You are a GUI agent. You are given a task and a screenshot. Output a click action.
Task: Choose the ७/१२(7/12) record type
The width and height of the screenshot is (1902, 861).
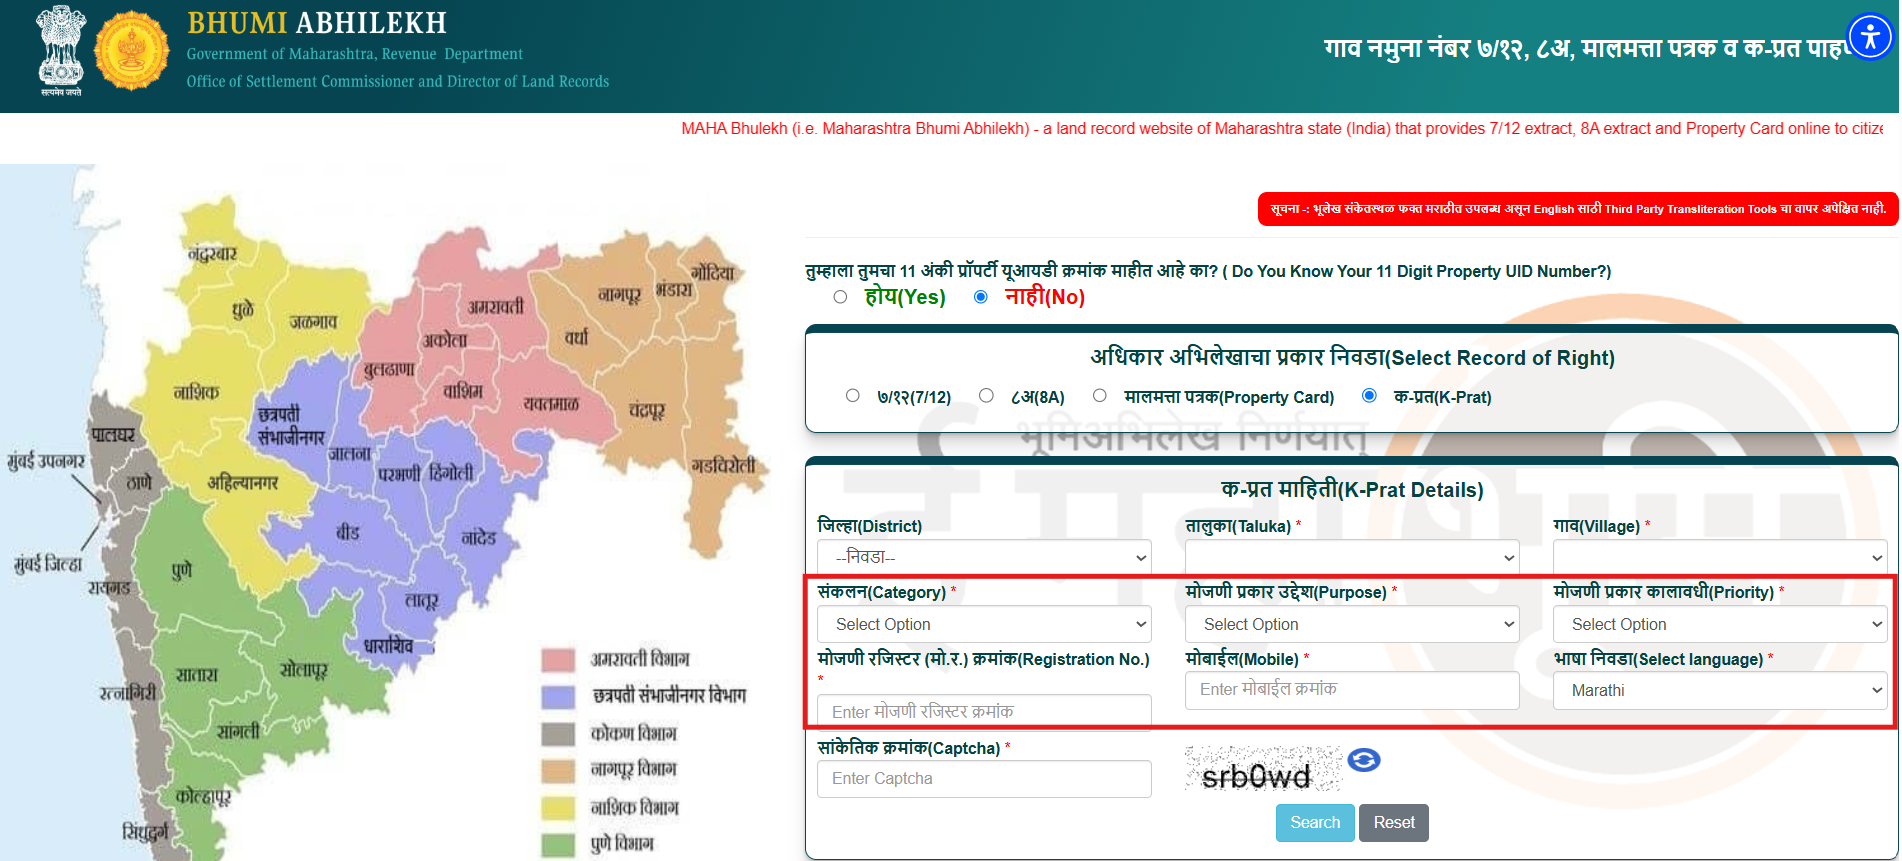point(853,396)
